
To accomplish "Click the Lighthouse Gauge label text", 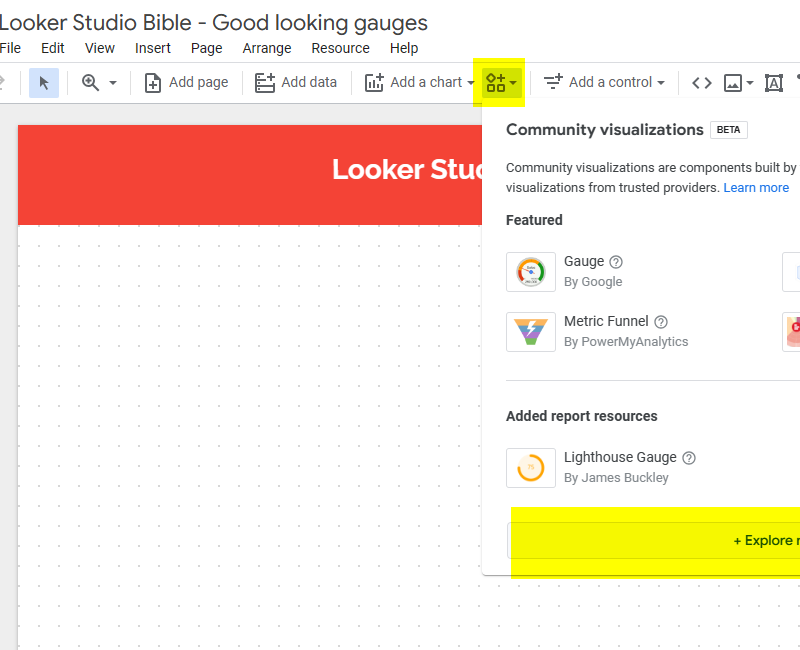I will click(620, 457).
